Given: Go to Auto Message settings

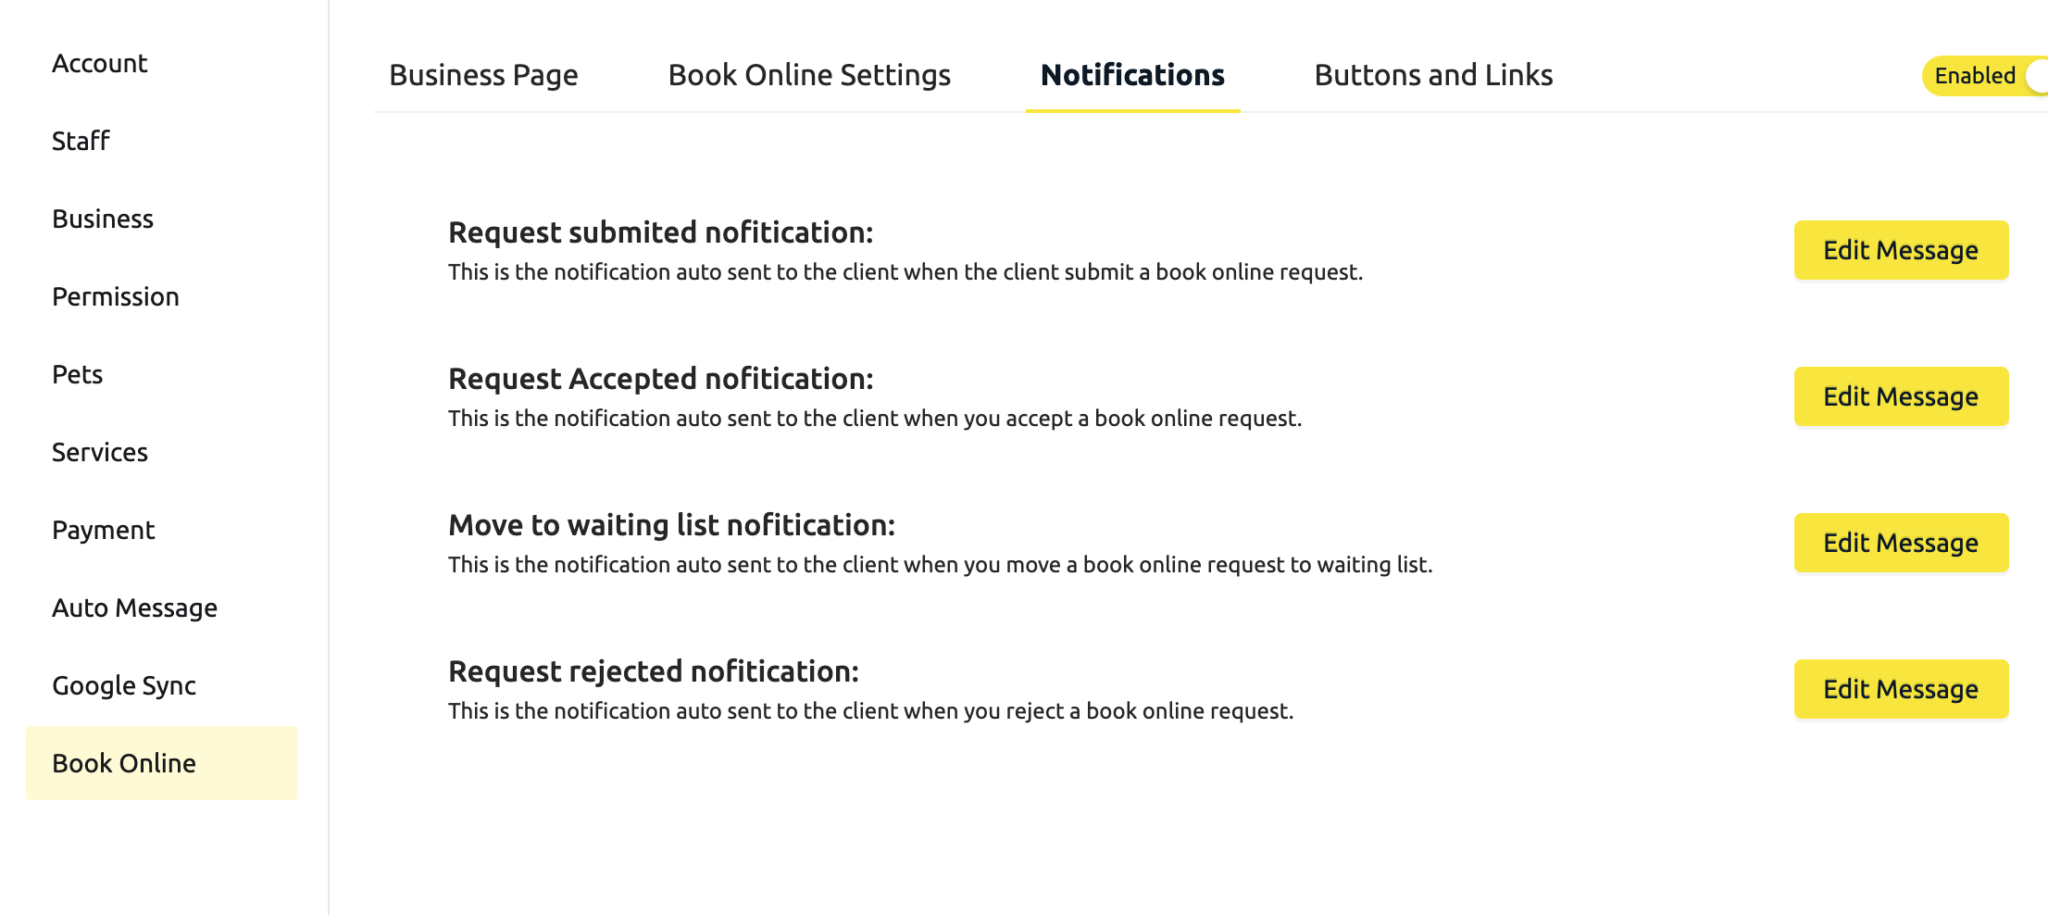Looking at the screenshot, I should point(135,607).
